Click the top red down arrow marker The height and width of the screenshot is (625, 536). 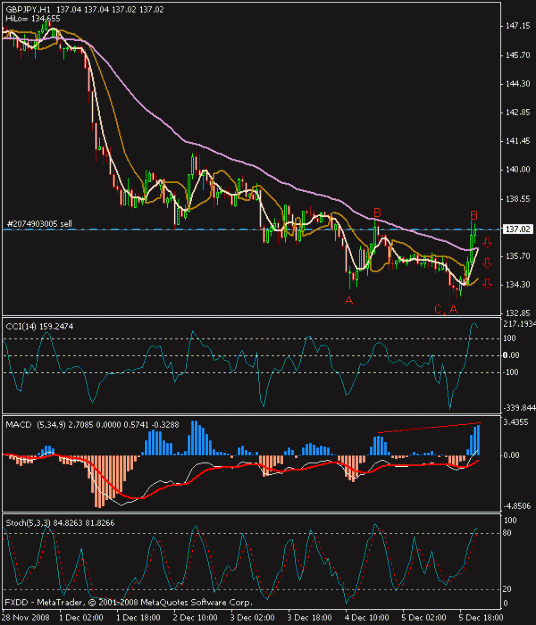click(487, 242)
